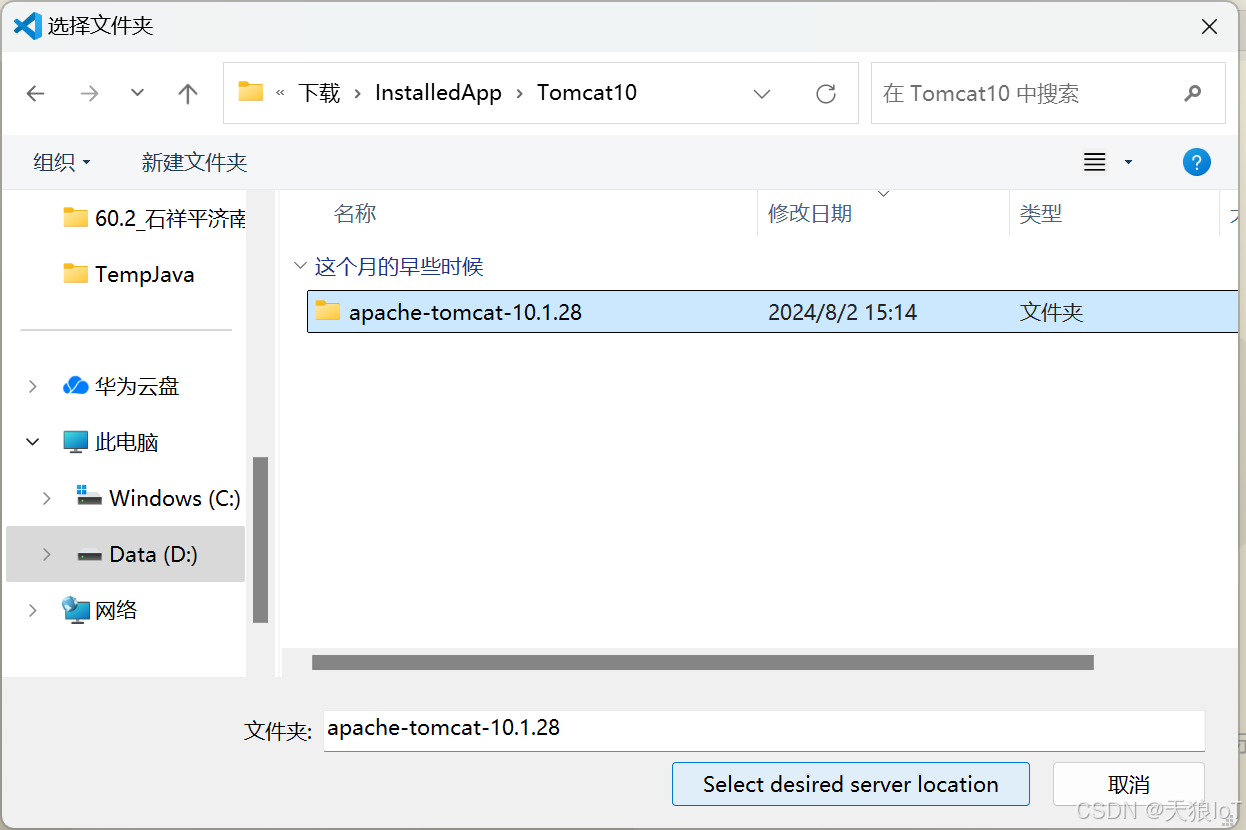Image resolution: width=1246 pixels, height=830 pixels.
Task: Create a new folder with 新建文件夹
Action: coord(194,162)
